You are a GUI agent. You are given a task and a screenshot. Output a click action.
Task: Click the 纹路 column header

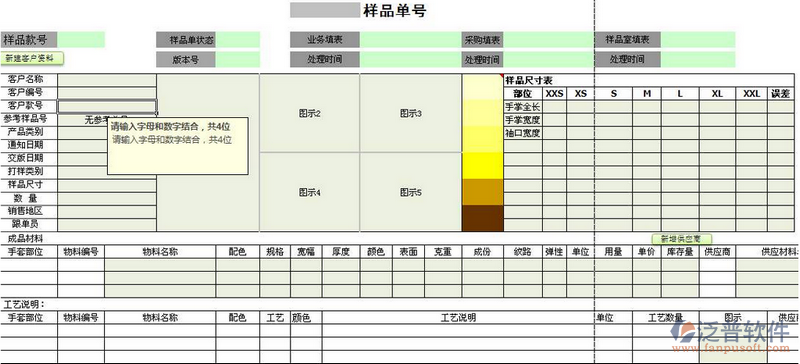(x=523, y=251)
